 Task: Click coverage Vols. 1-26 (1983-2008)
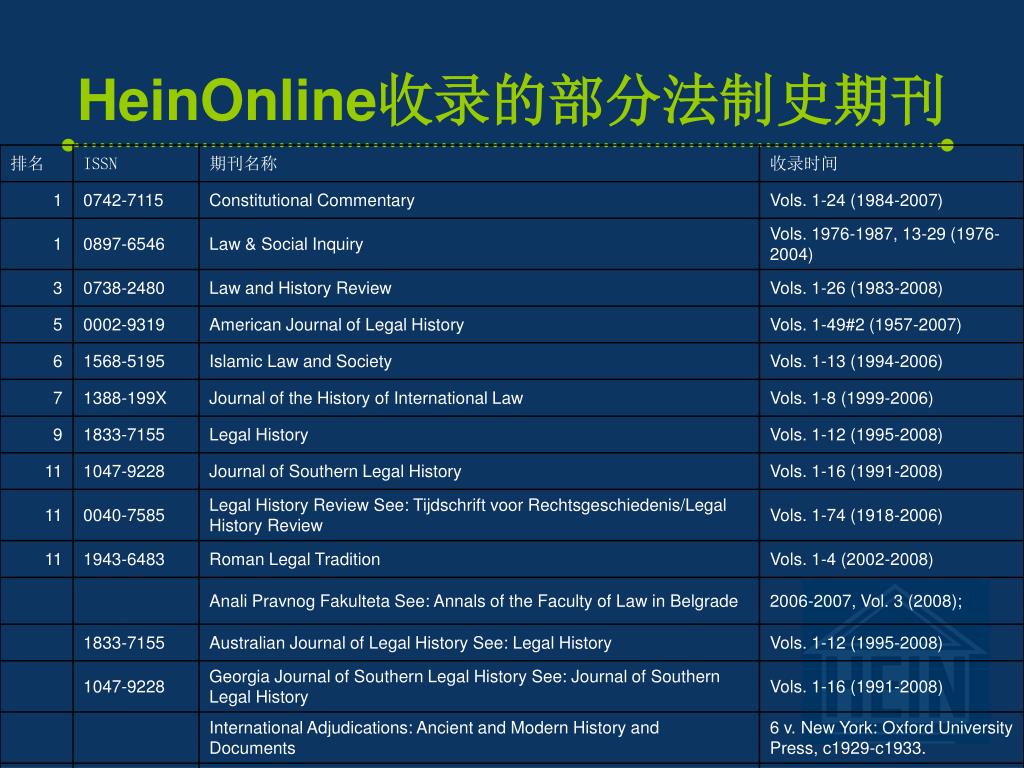coord(856,288)
